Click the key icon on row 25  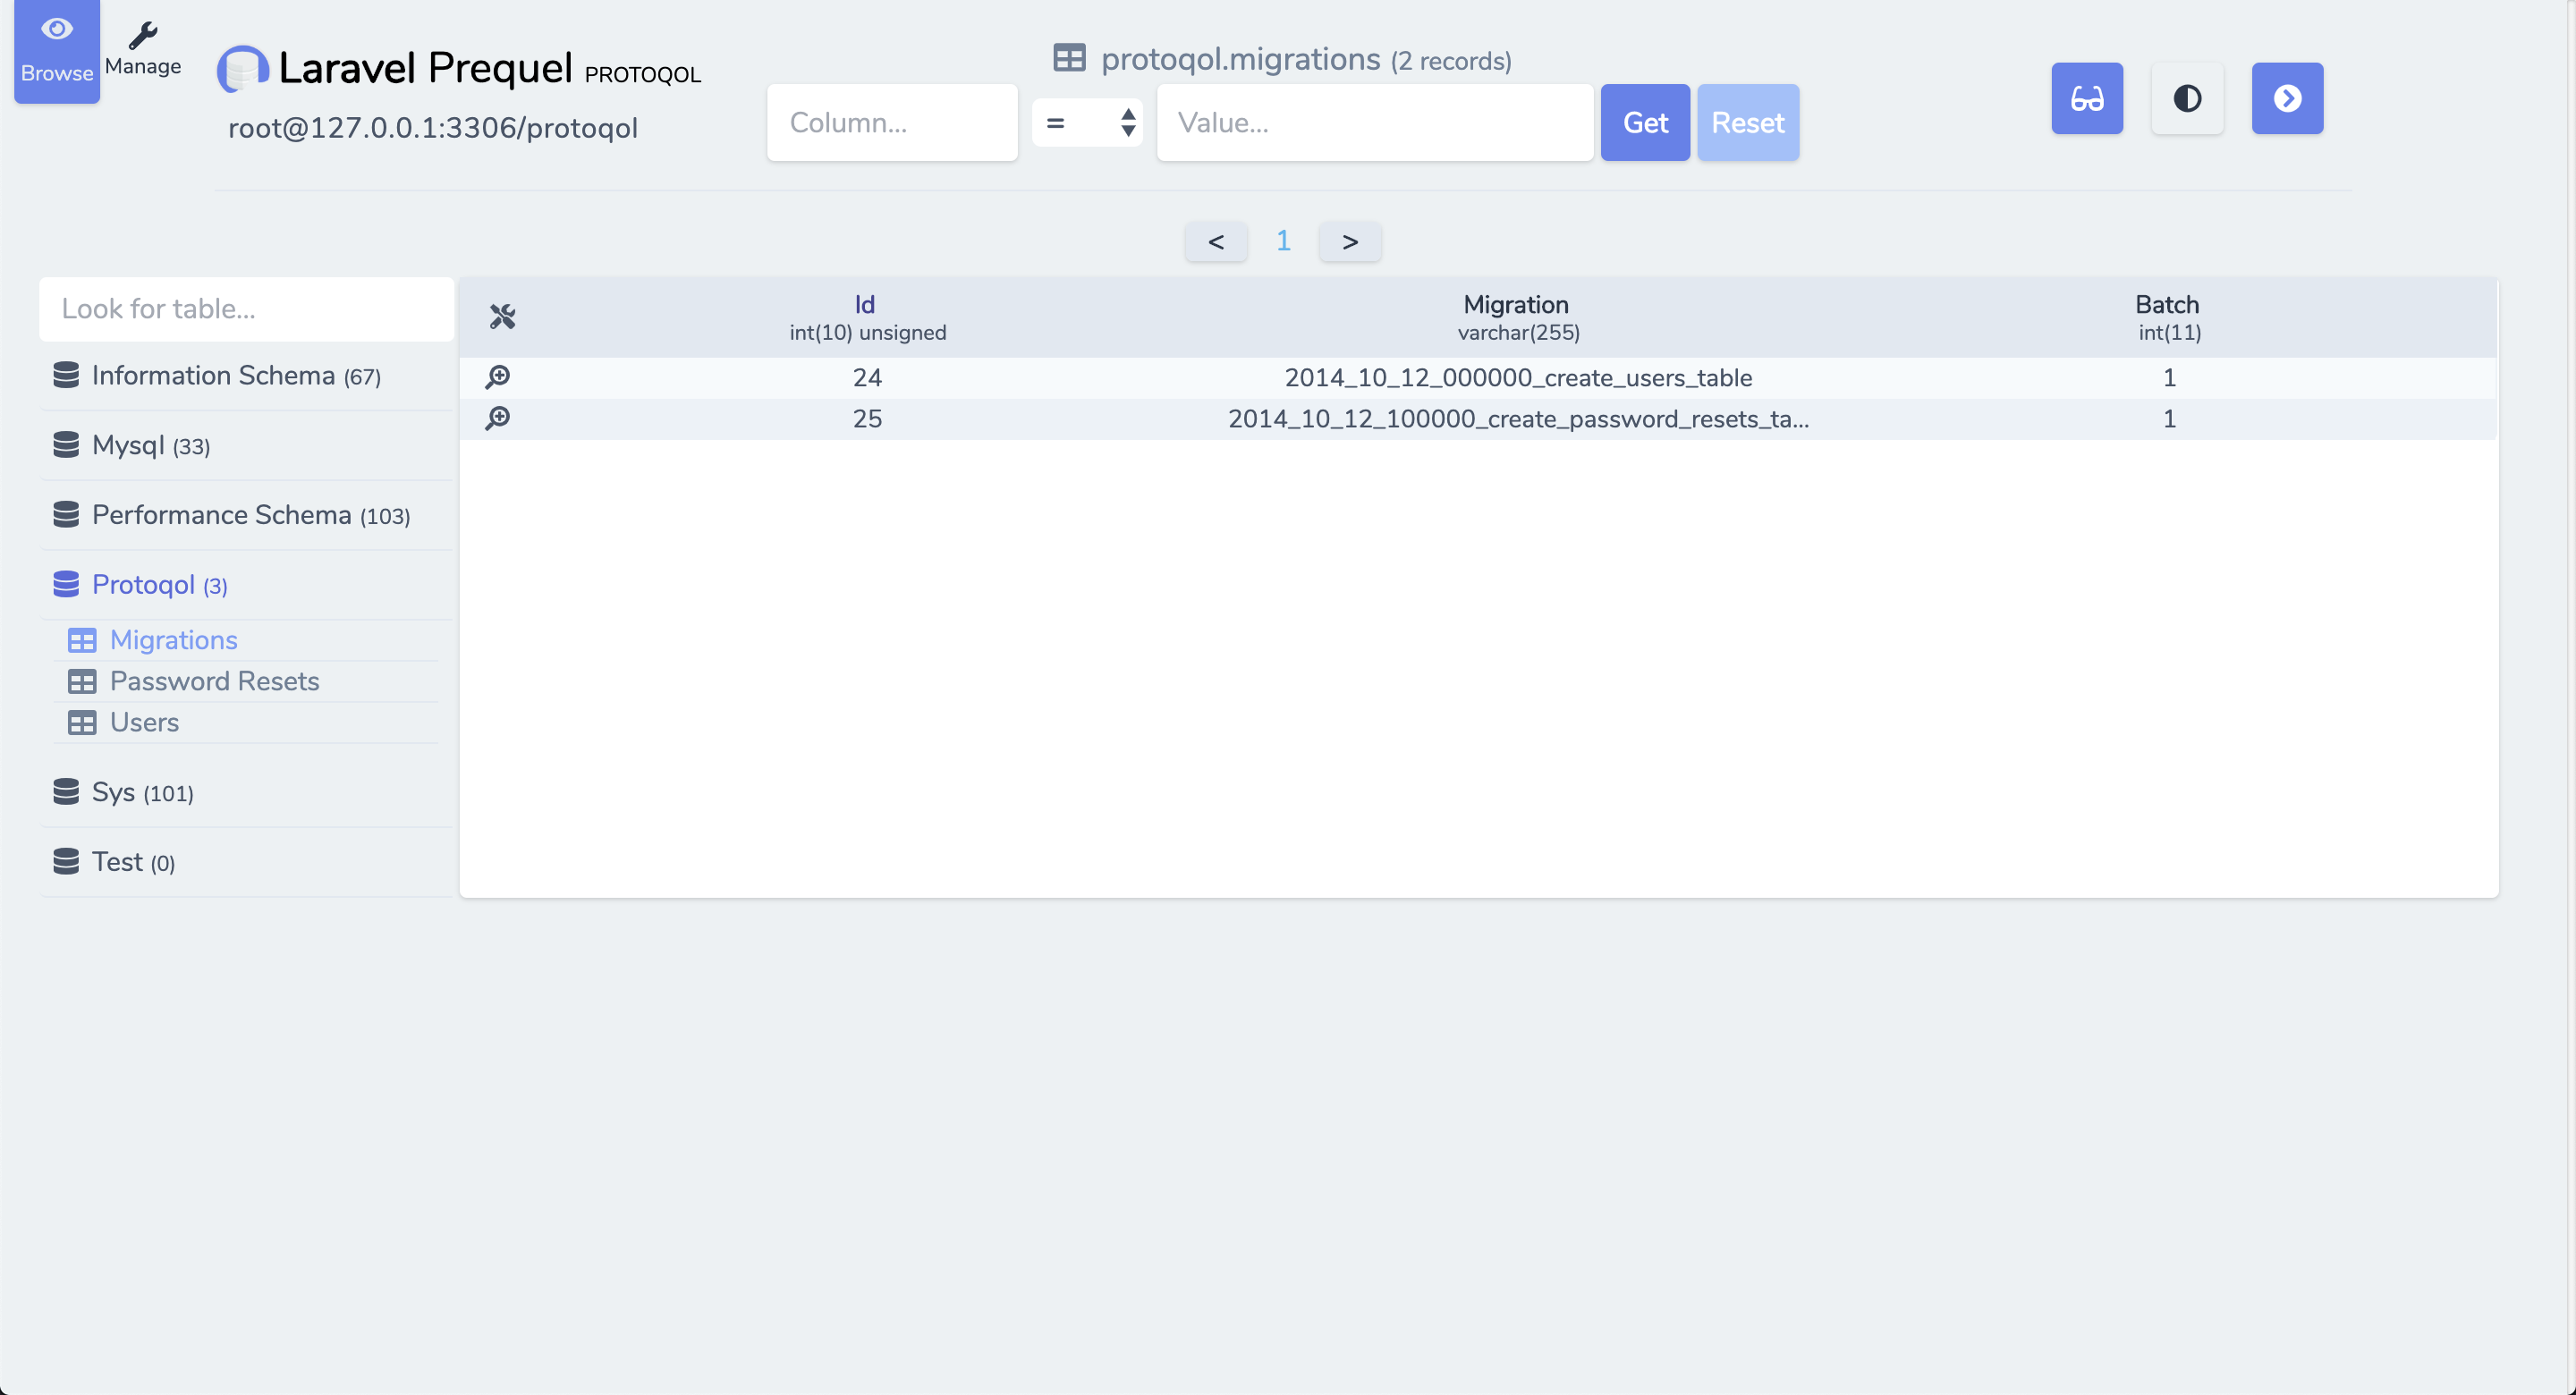point(500,418)
